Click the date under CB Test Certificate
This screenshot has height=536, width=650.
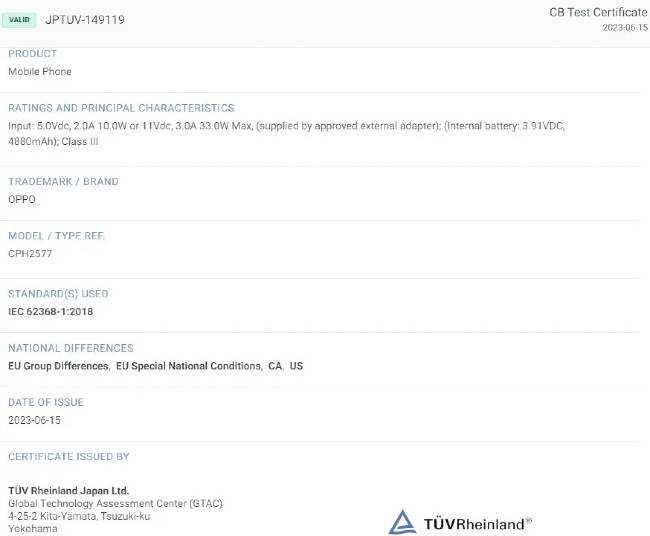pos(624,28)
